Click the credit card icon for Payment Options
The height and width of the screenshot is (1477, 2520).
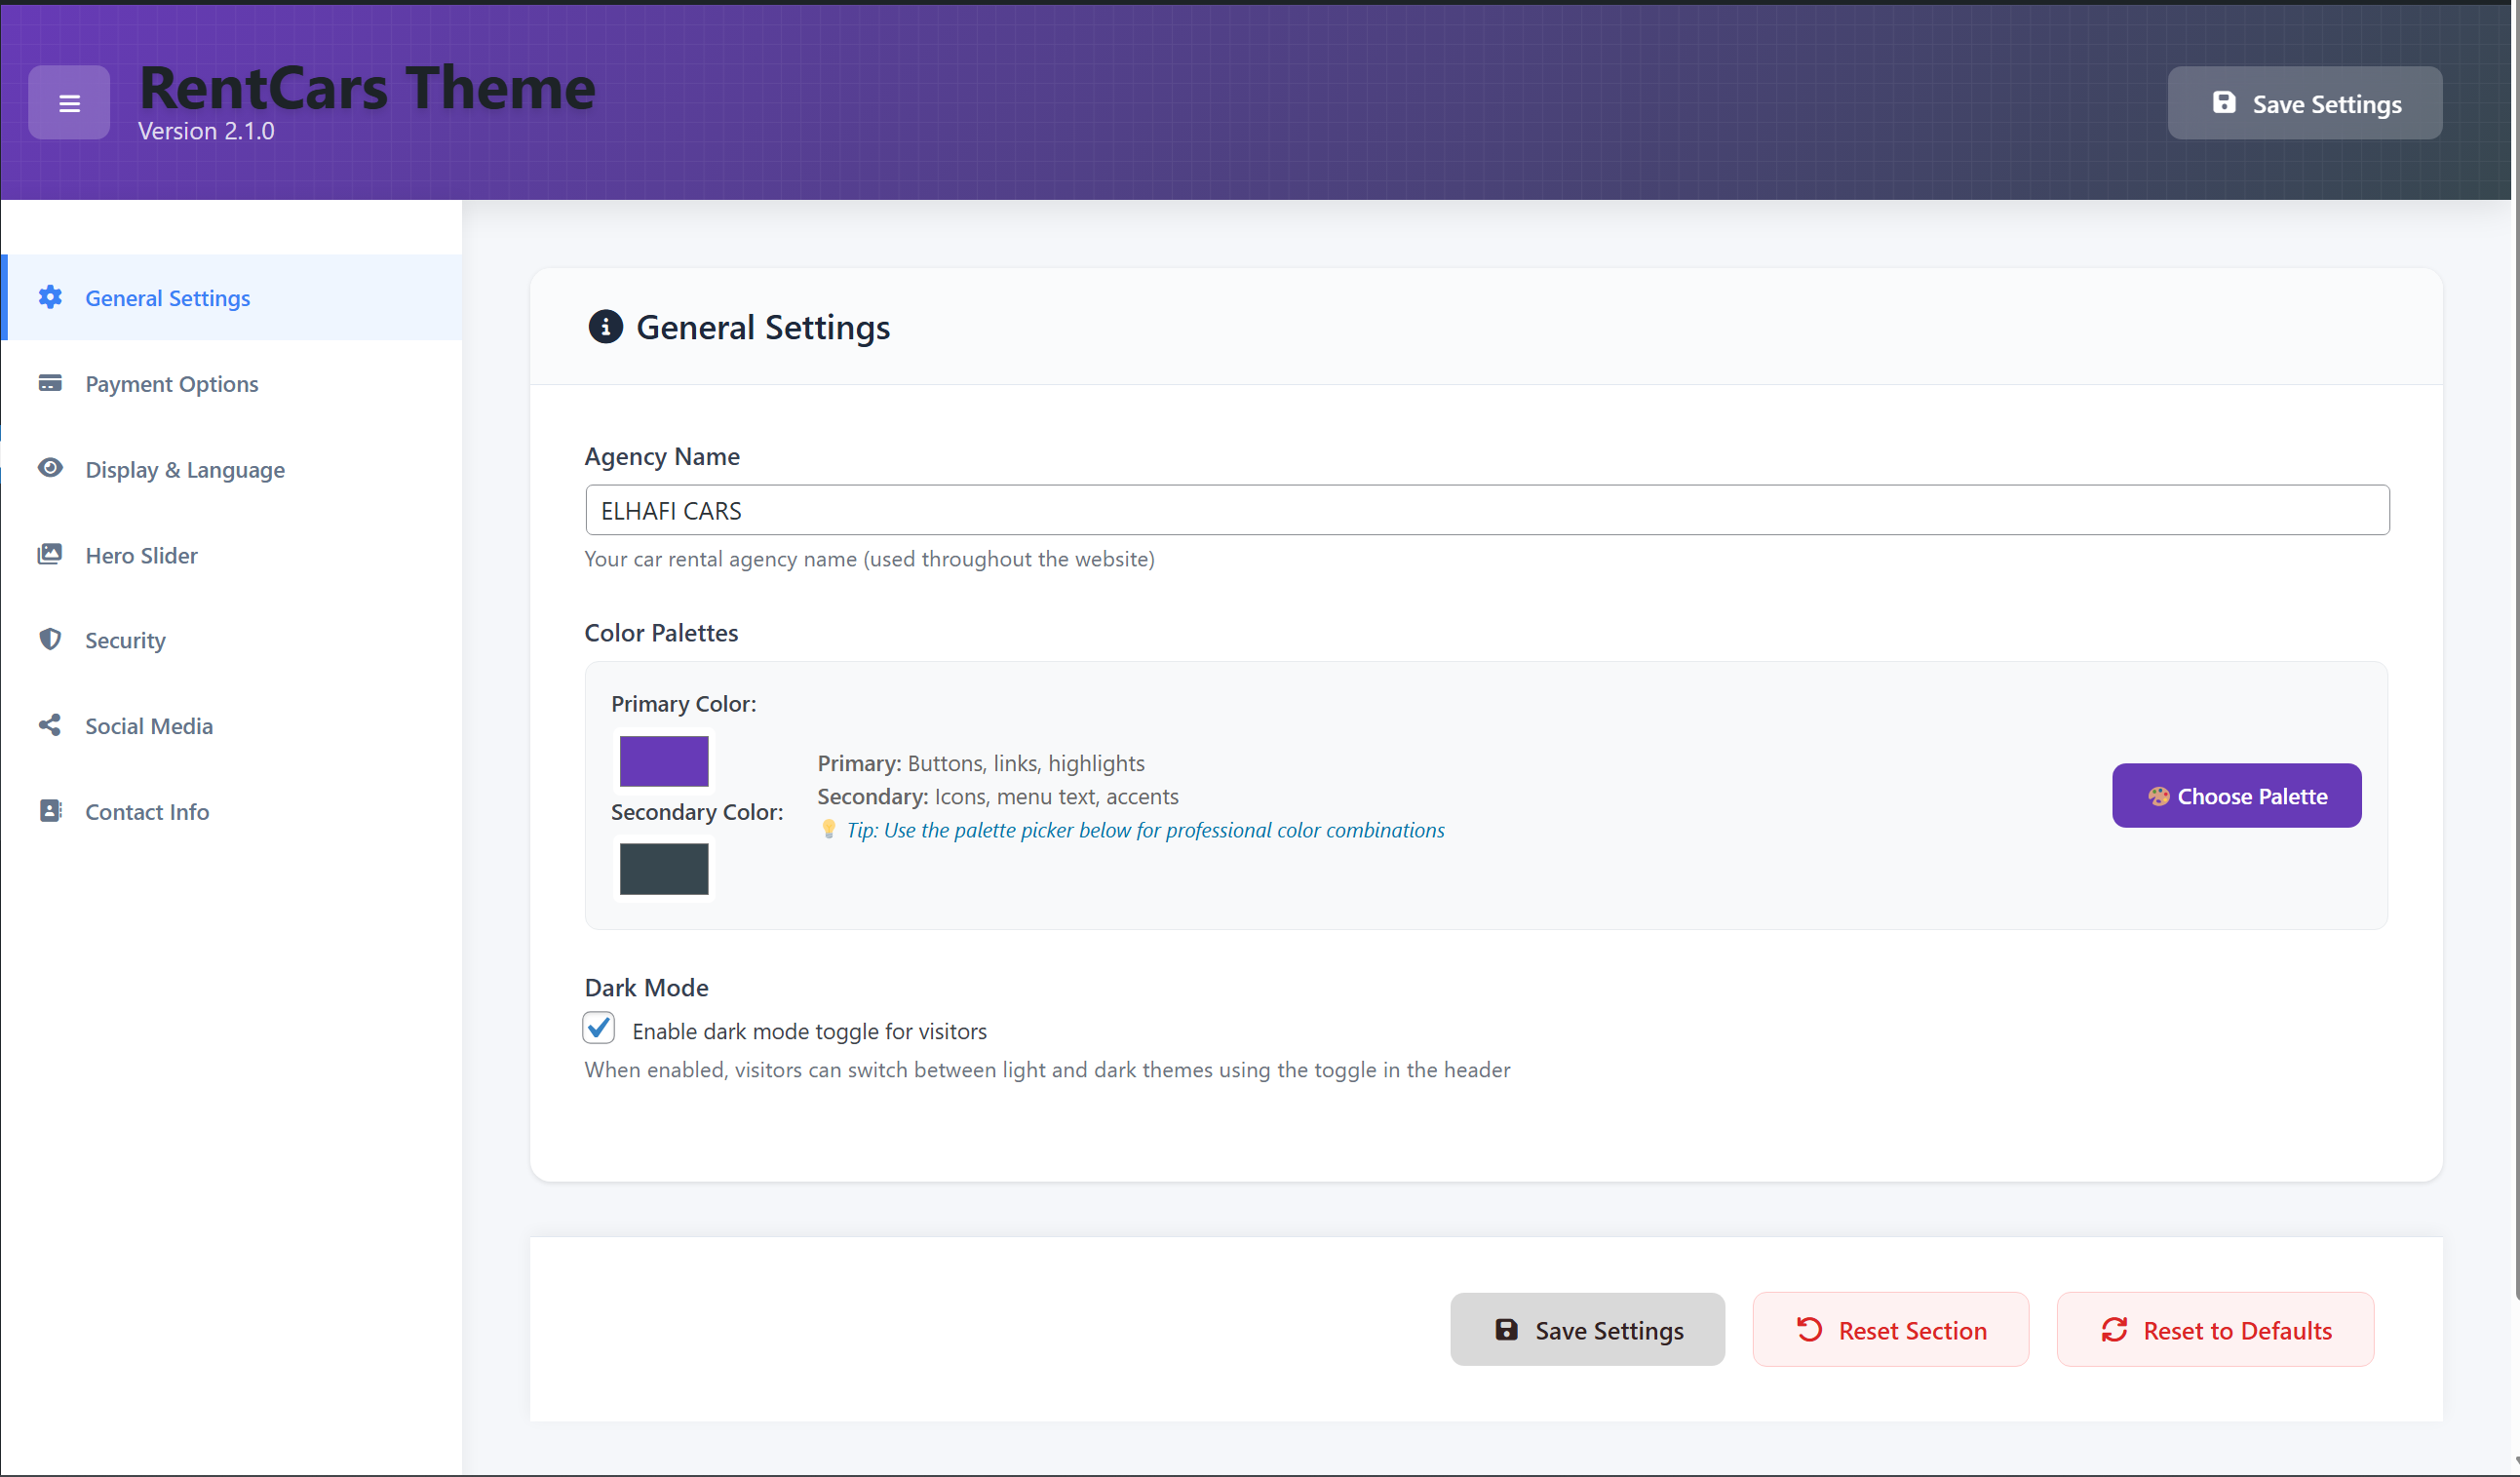click(x=50, y=383)
